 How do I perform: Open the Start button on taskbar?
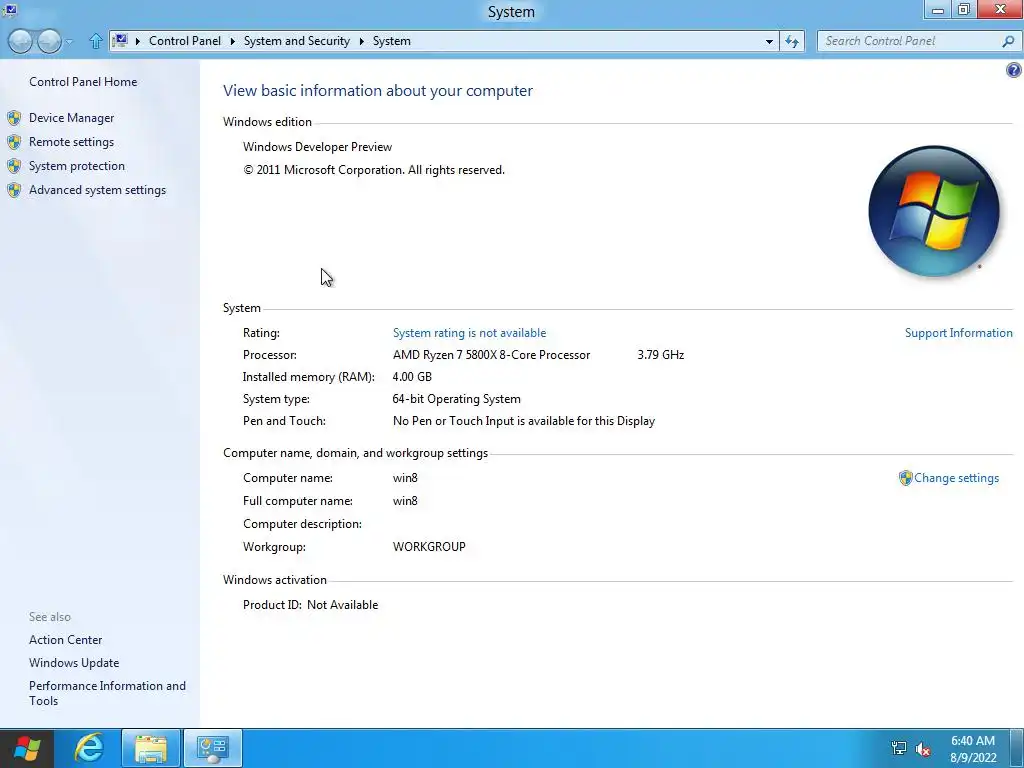pyautogui.click(x=27, y=748)
